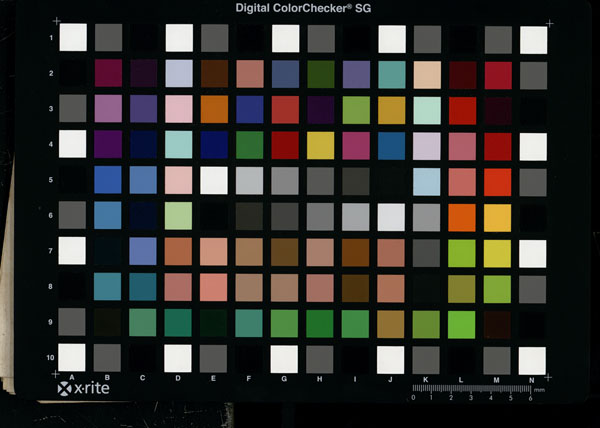Image resolution: width=600 pixels, height=428 pixels.
Task: Select the salmon patch E8
Action: click(214, 288)
